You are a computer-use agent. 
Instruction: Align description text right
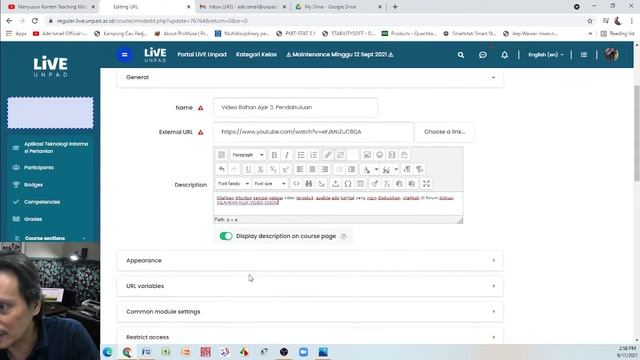[324, 169]
